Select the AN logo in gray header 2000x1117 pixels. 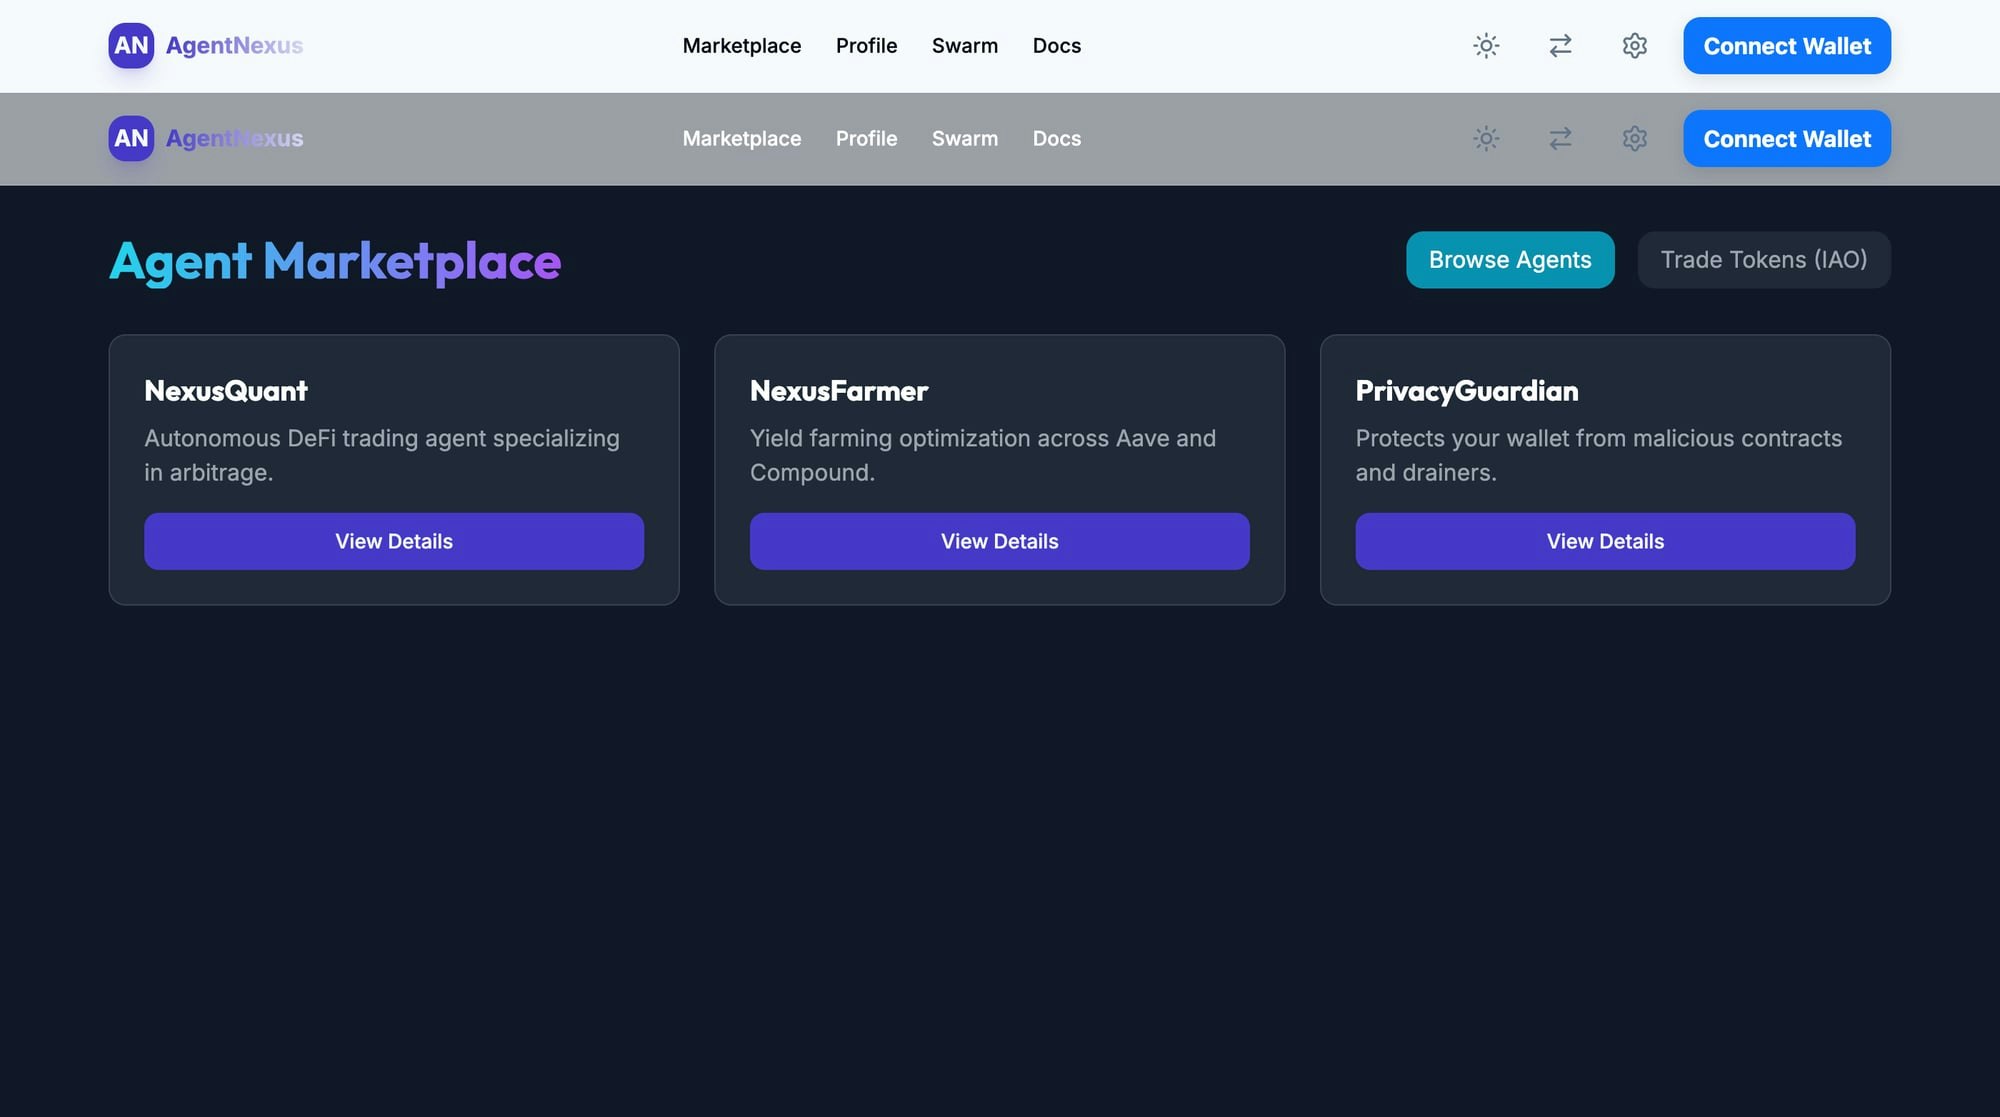131,138
